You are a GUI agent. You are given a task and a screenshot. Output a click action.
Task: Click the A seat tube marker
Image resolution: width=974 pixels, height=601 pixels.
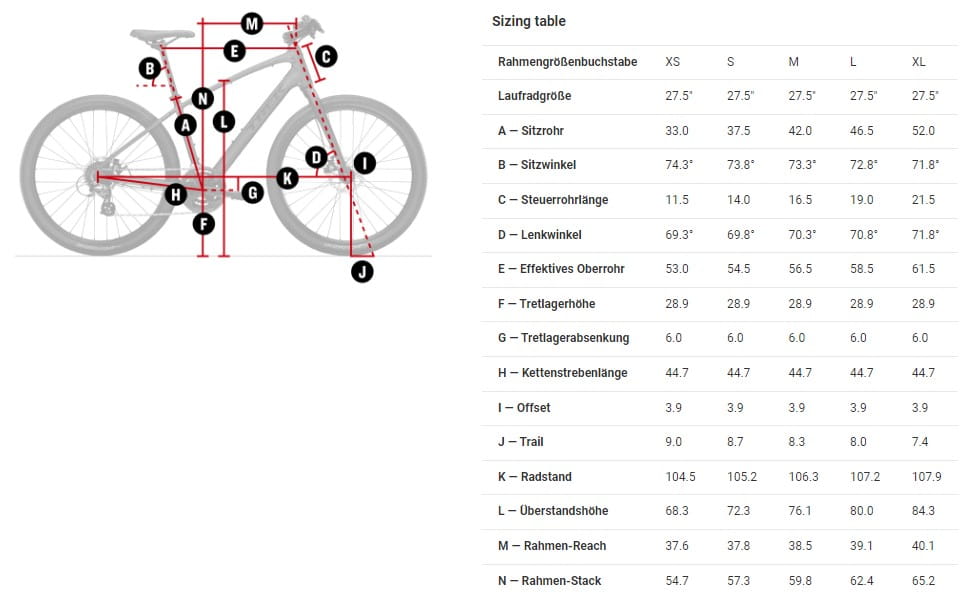coord(185,125)
